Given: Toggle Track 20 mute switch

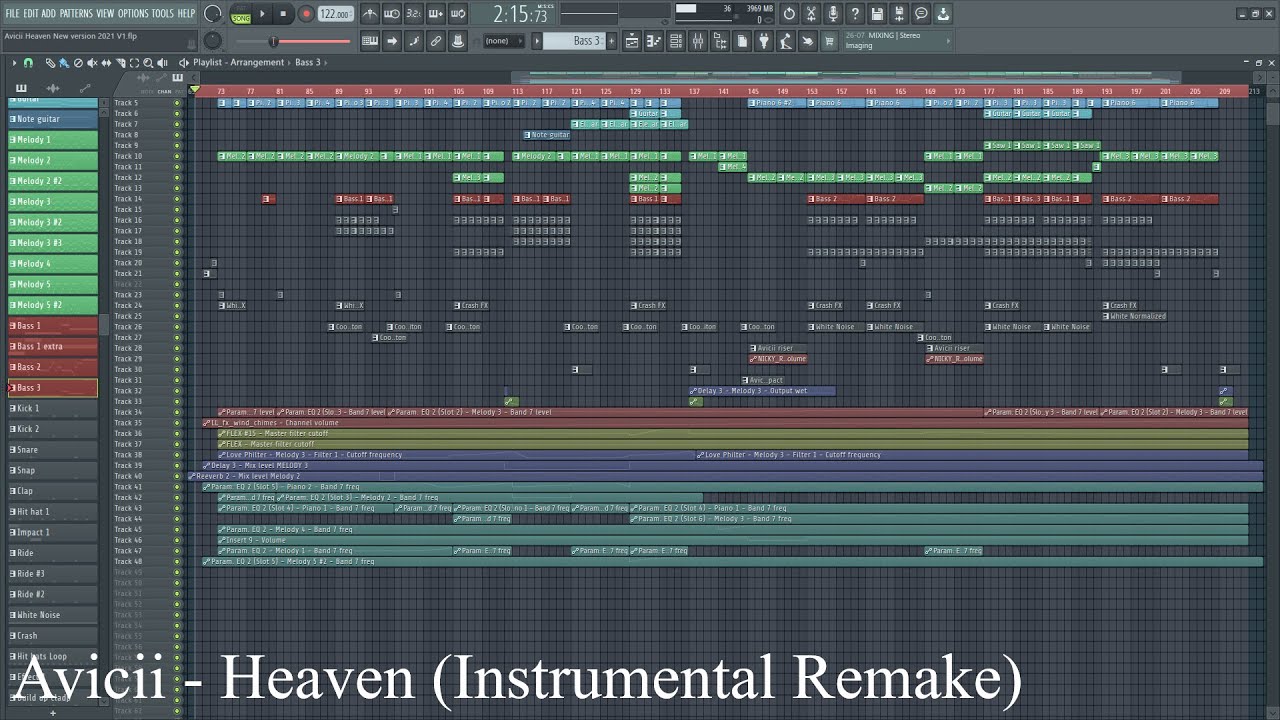Looking at the screenshot, I should (177, 263).
